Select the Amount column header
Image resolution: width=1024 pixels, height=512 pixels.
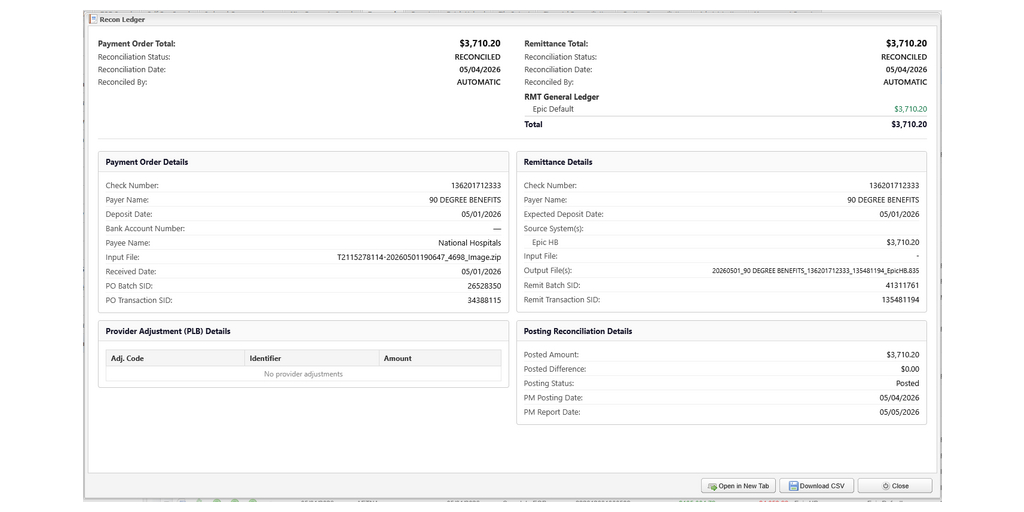(x=440, y=358)
